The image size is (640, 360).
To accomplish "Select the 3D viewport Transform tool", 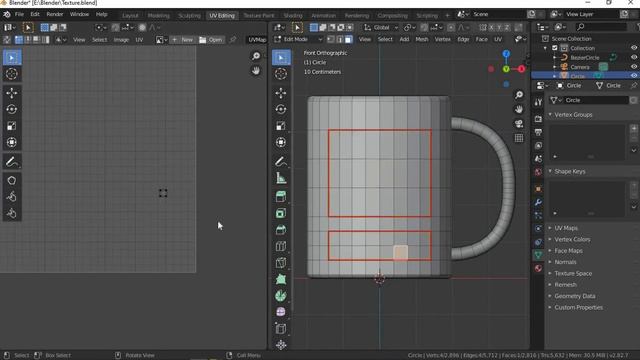I will click(x=281, y=142).
